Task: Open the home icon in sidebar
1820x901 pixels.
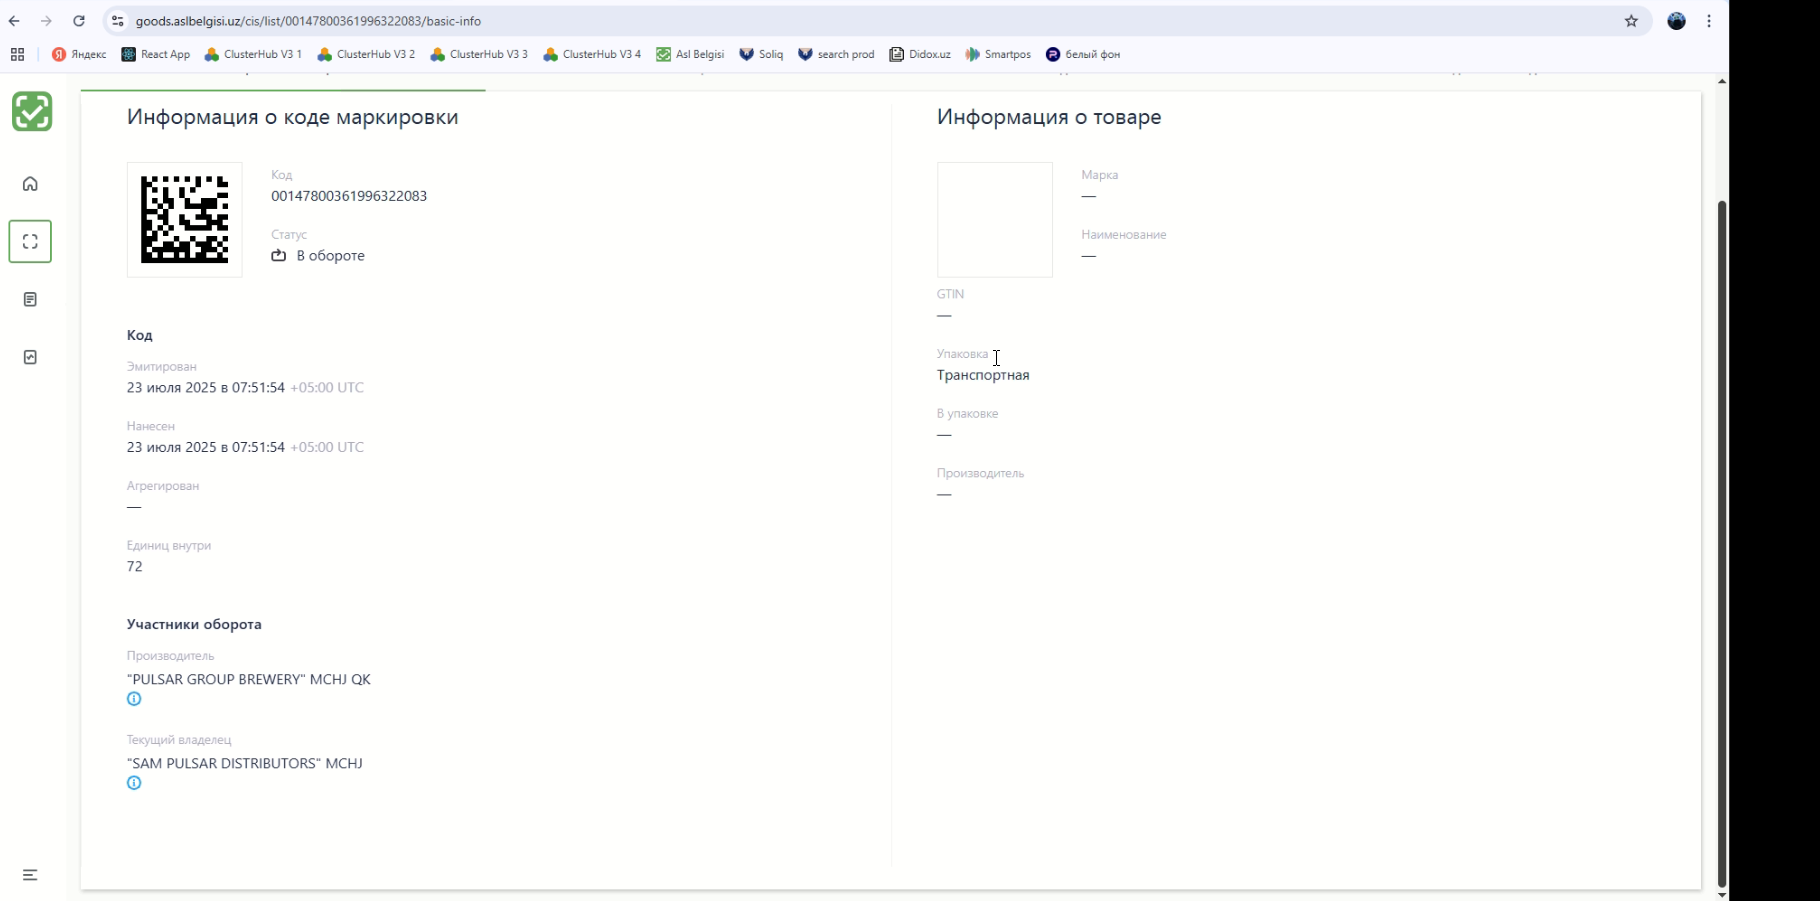Action: 30,184
